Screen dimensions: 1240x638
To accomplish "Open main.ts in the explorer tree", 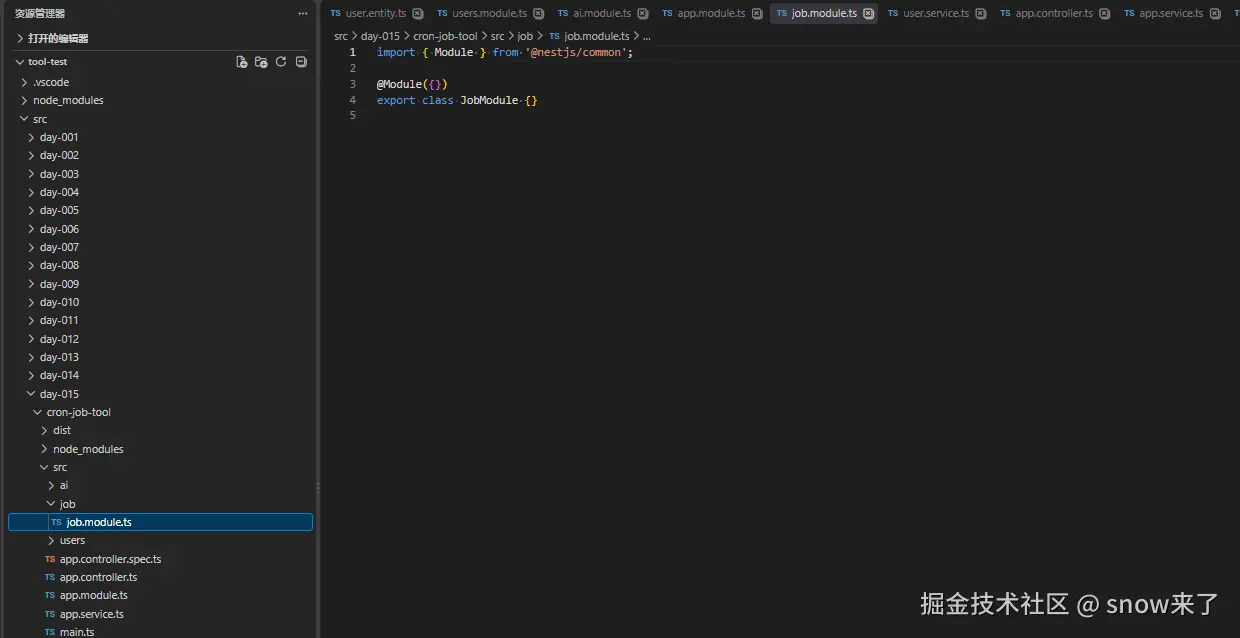I will point(77,632).
